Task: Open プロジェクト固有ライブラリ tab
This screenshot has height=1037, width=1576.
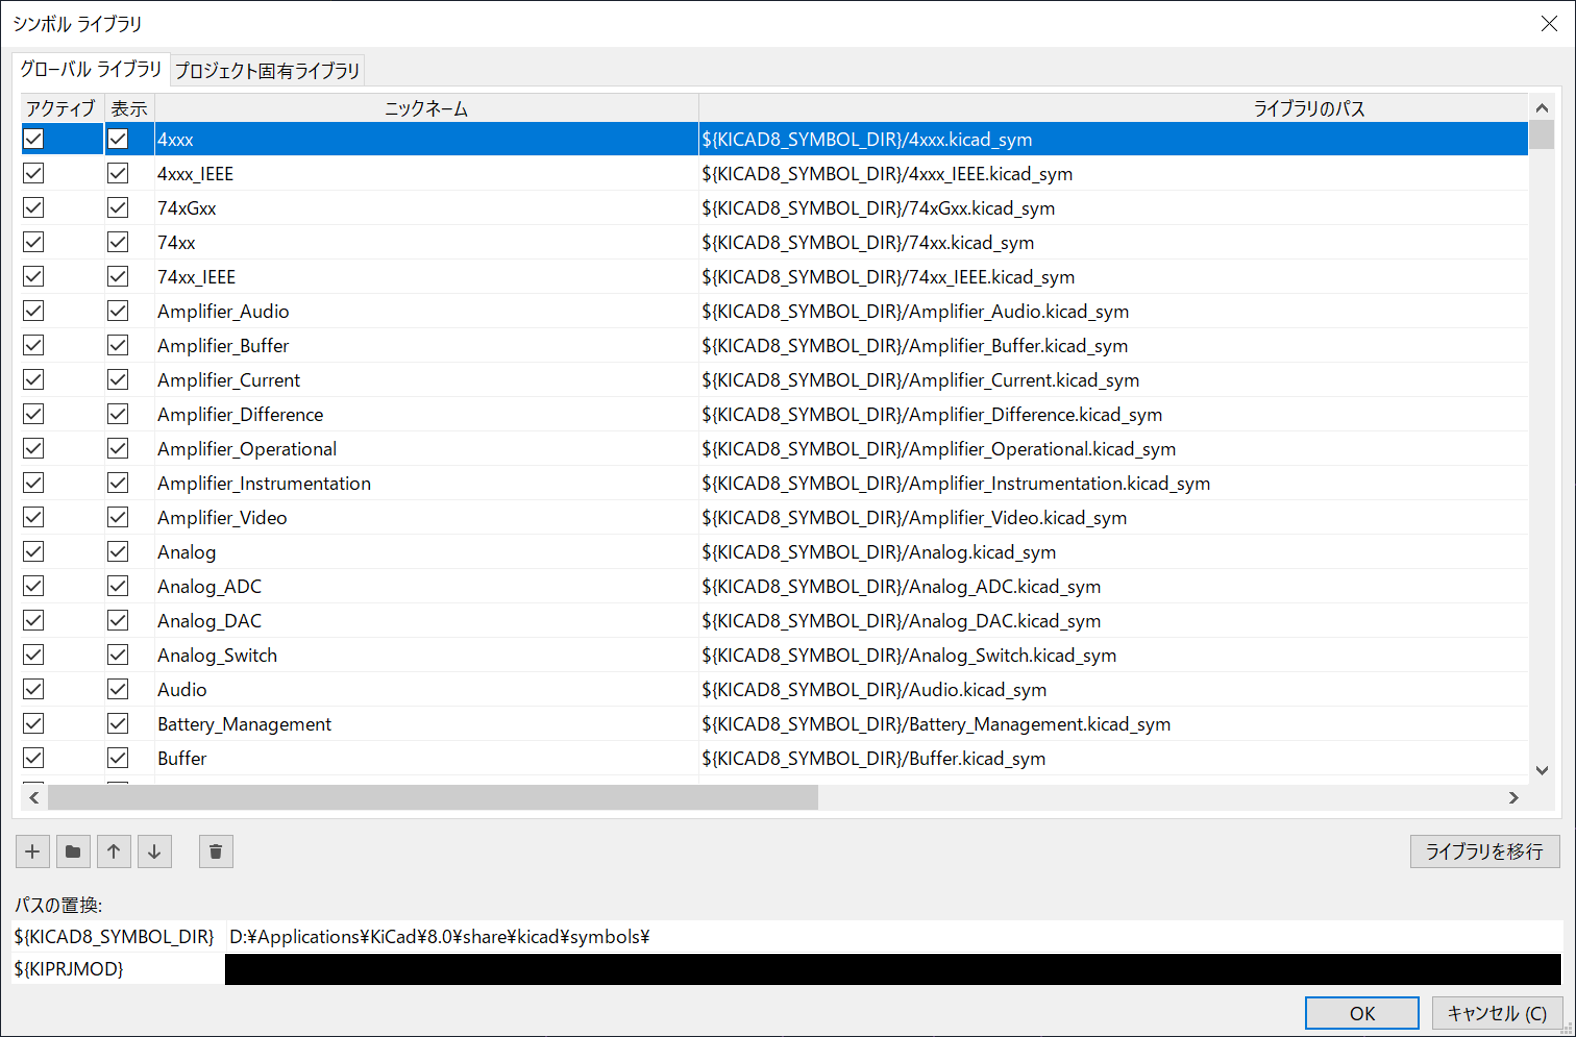Action: (267, 70)
